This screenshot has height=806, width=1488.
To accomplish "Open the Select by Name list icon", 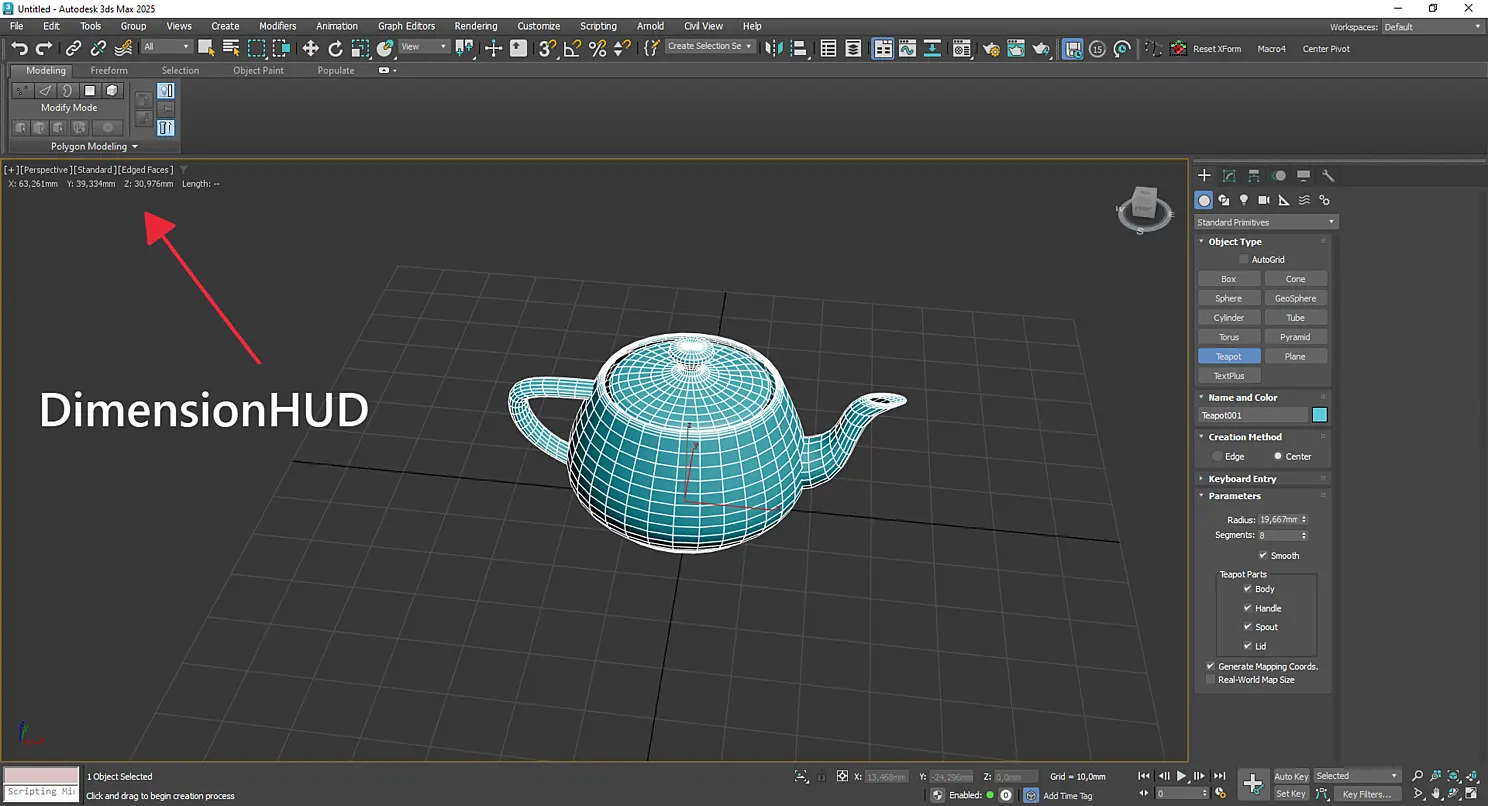I will click(x=231, y=47).
